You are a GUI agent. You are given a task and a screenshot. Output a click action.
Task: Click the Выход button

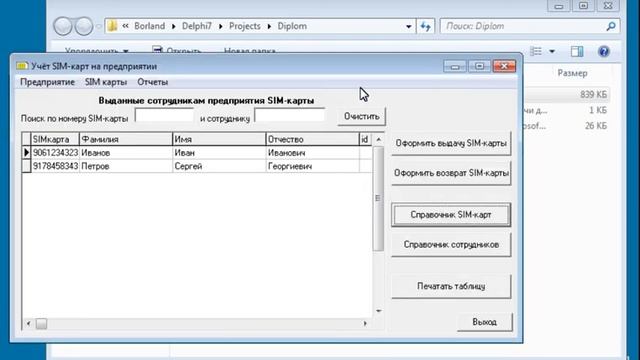point(484,322)
